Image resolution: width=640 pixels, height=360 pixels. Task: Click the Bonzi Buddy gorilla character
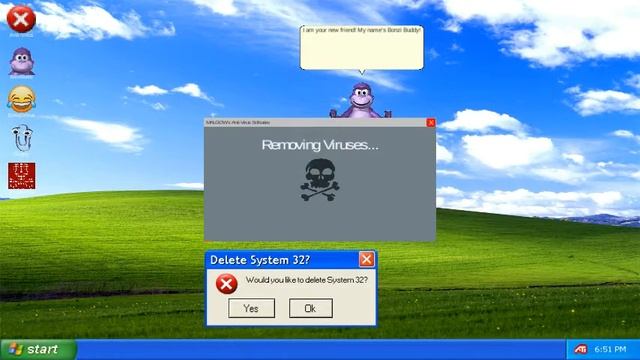pyautogui.click(x=361, y=101)
